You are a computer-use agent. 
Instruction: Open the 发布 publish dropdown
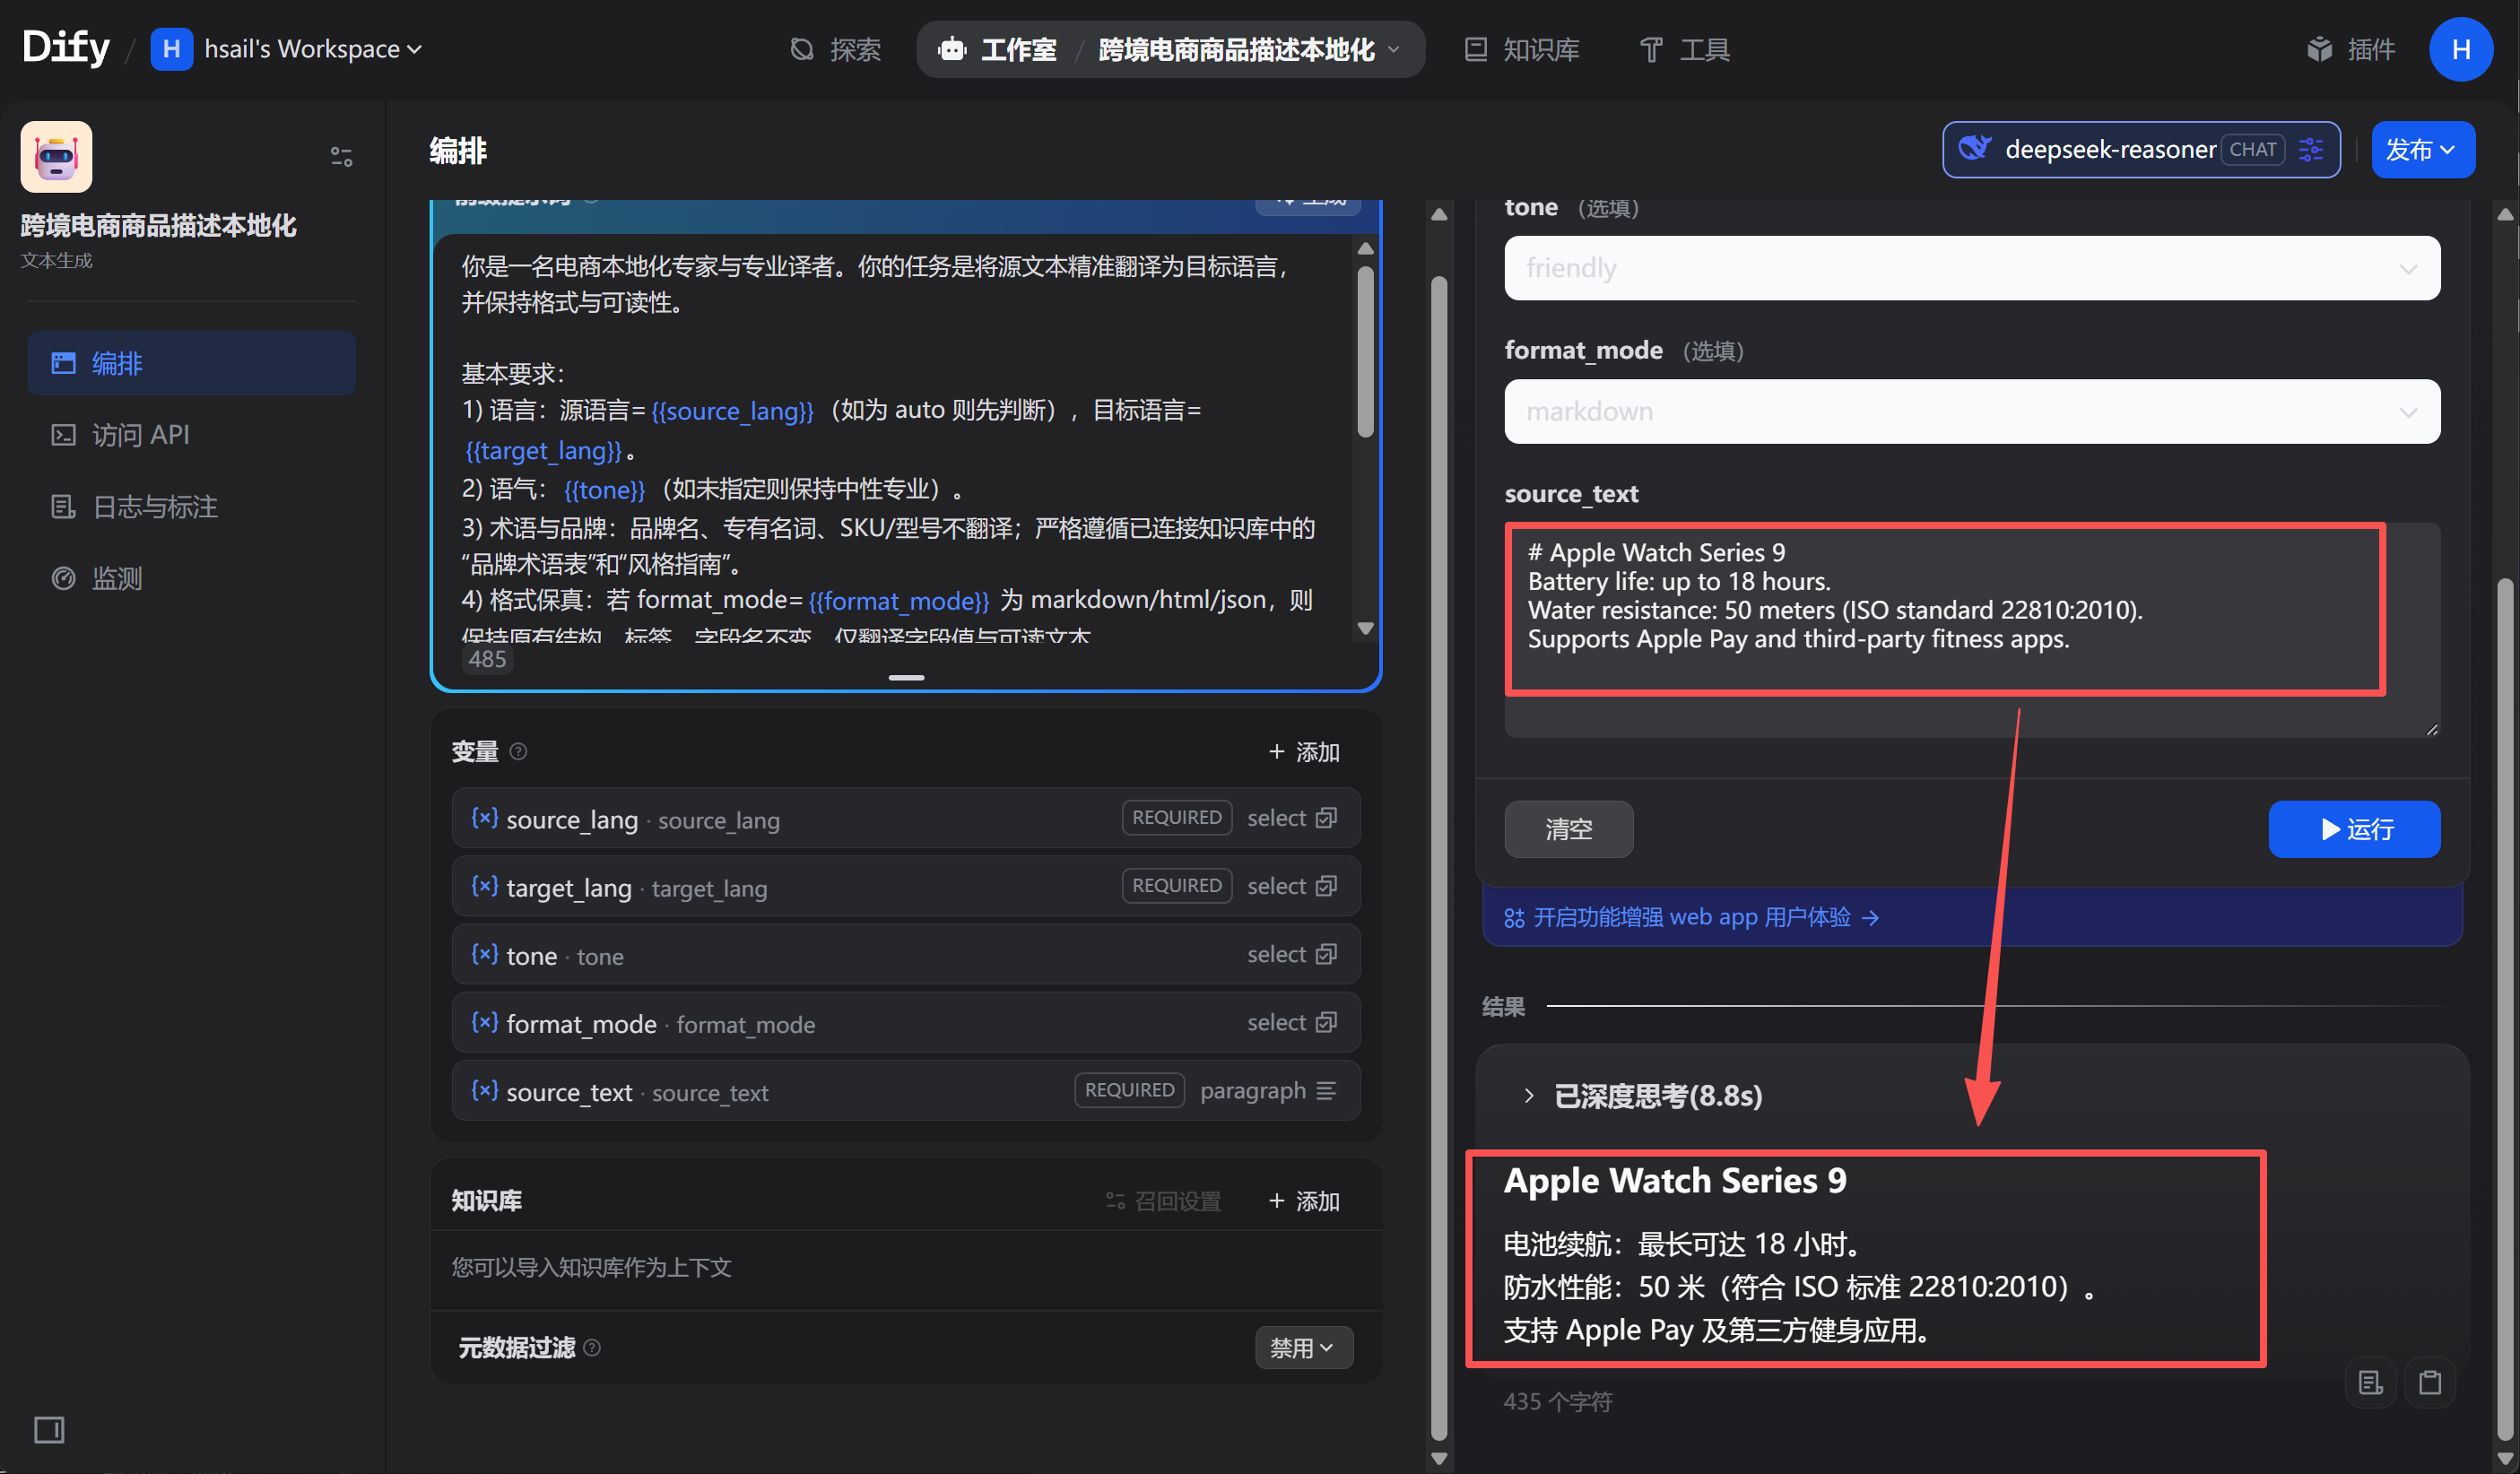click(2422, 149)
